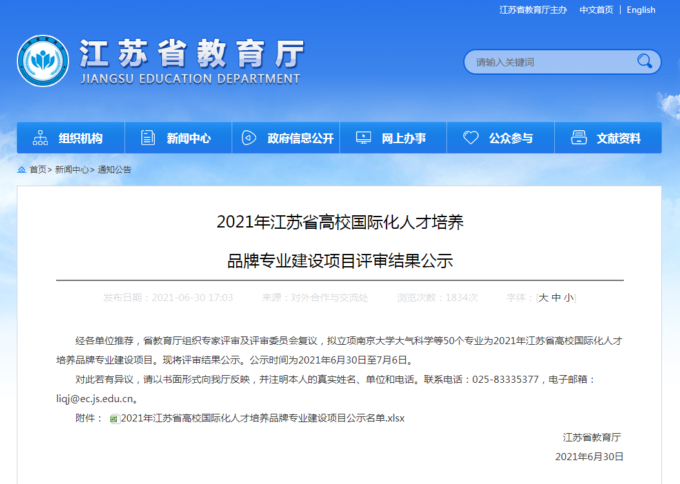Viewport: 680px width, 484px height.
Task: Click the xlsx attachment file icon
Action: pyautogui.click(x=113, y=418)
